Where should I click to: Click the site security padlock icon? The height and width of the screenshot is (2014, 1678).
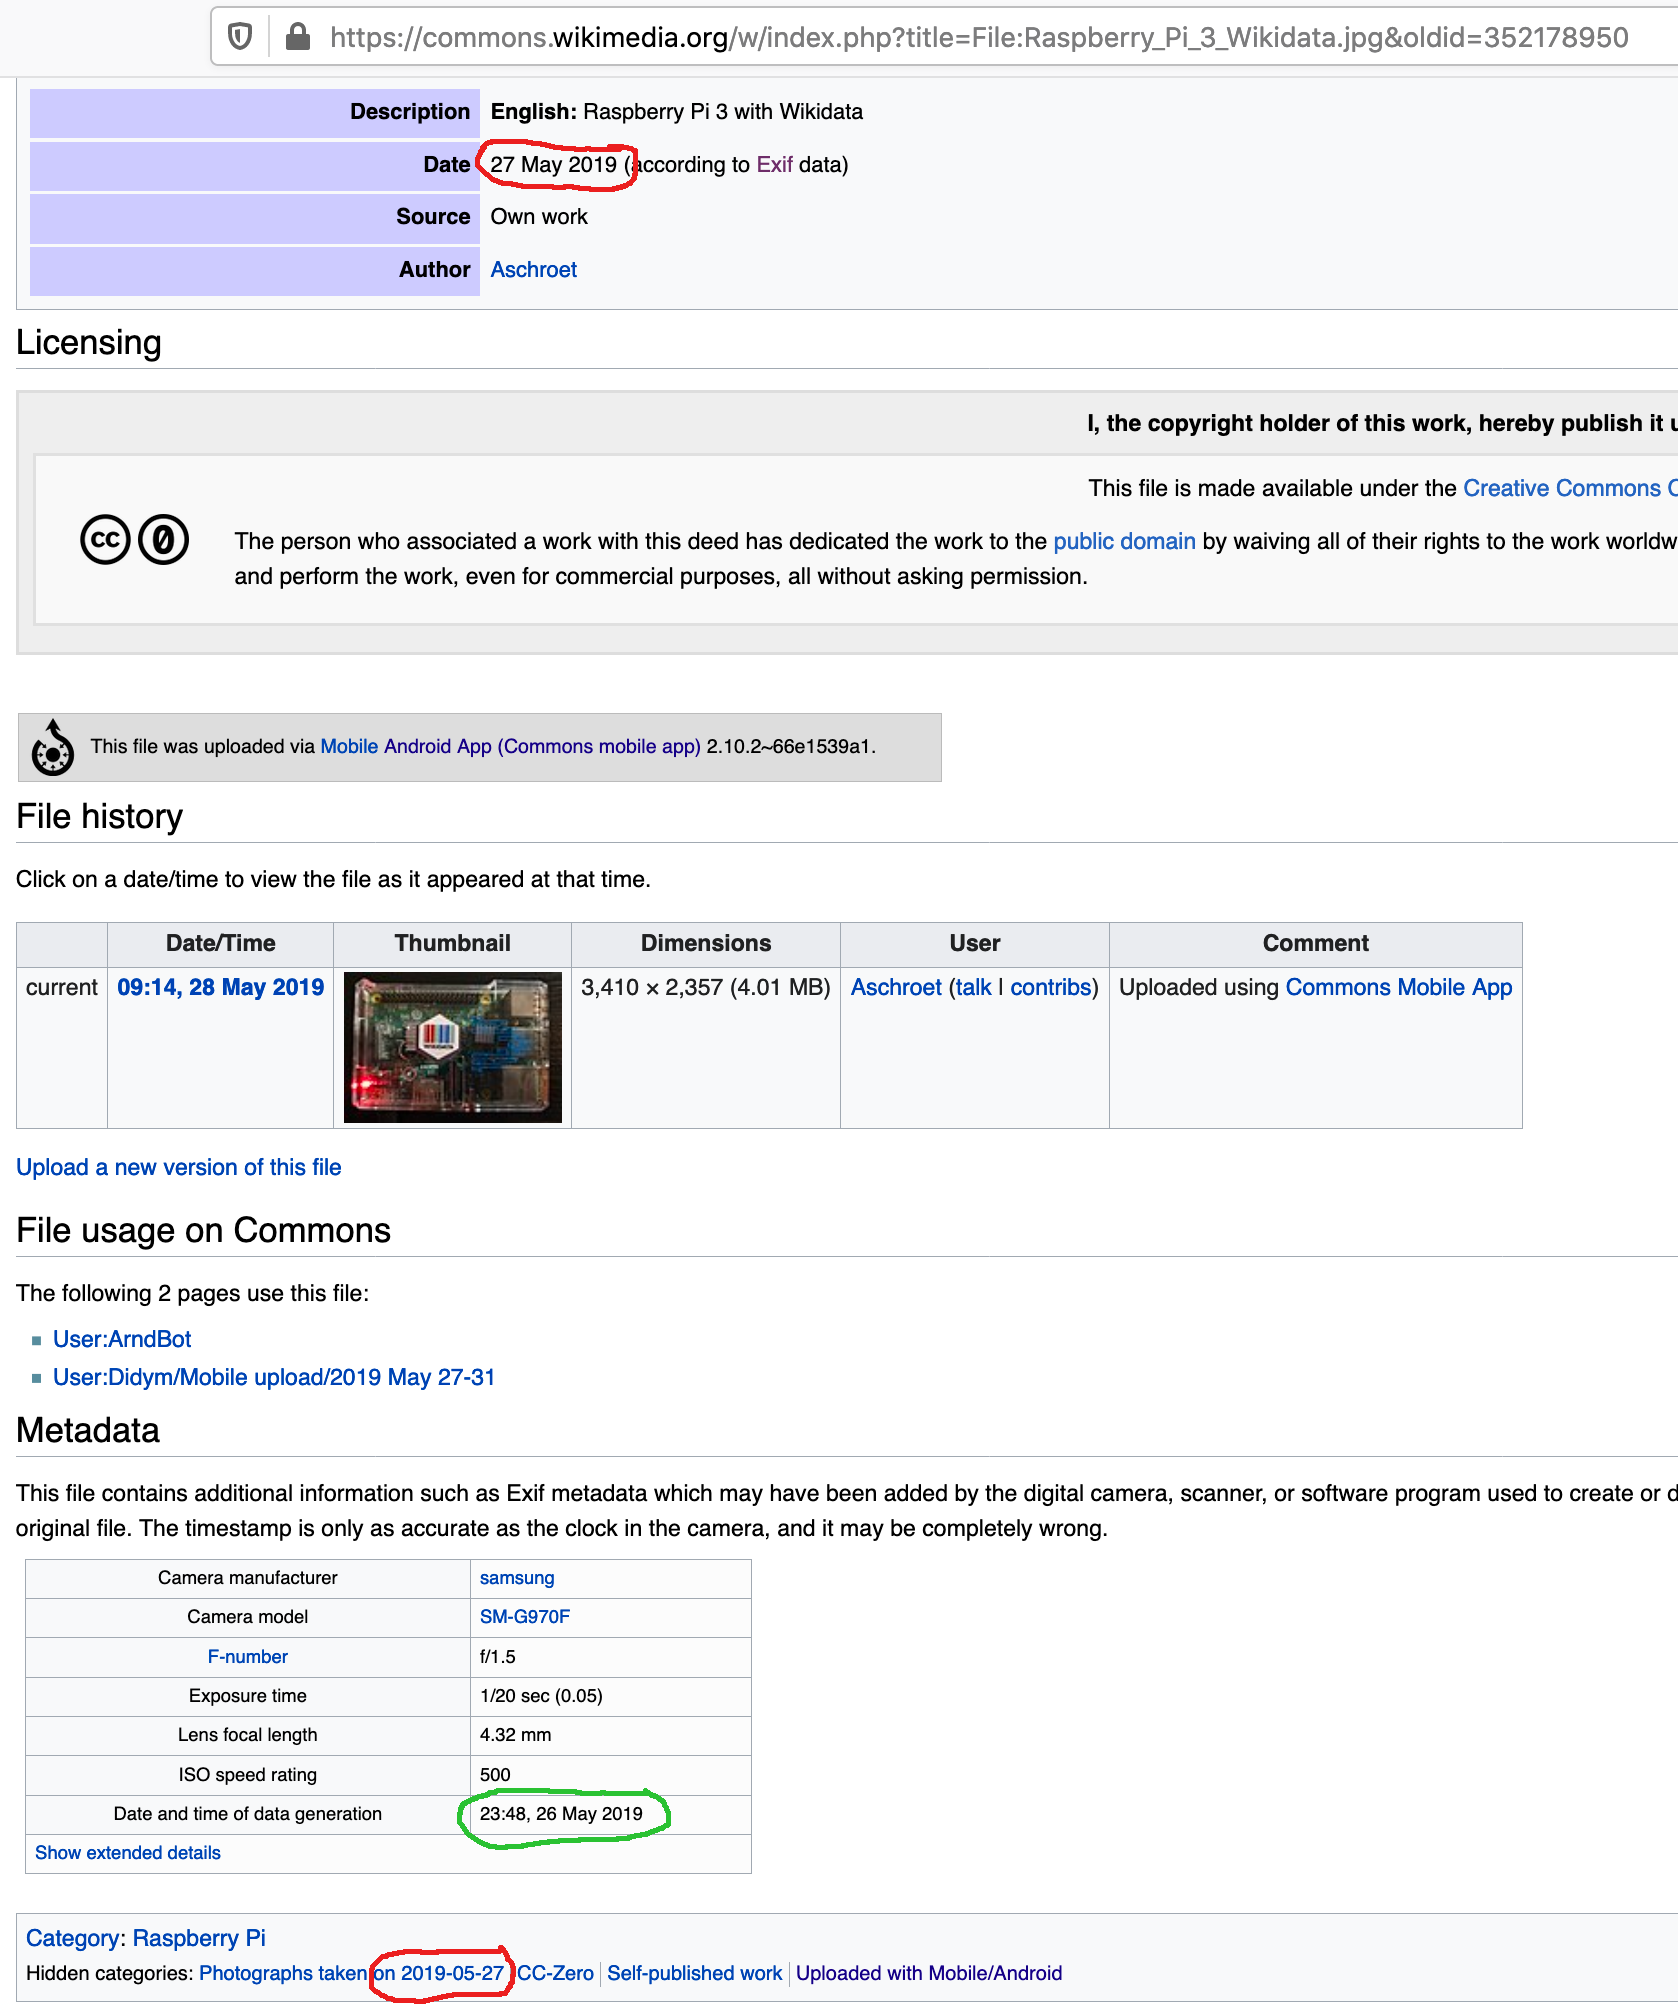click(x=297, y=37)
